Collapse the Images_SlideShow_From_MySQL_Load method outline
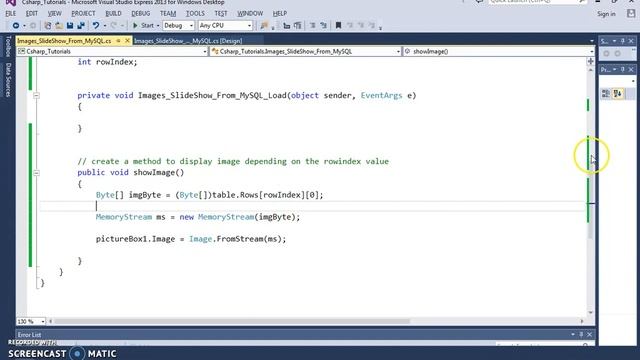Image resolution: width=640 pixels, height=360 pixels. click(x=36, y=96)
